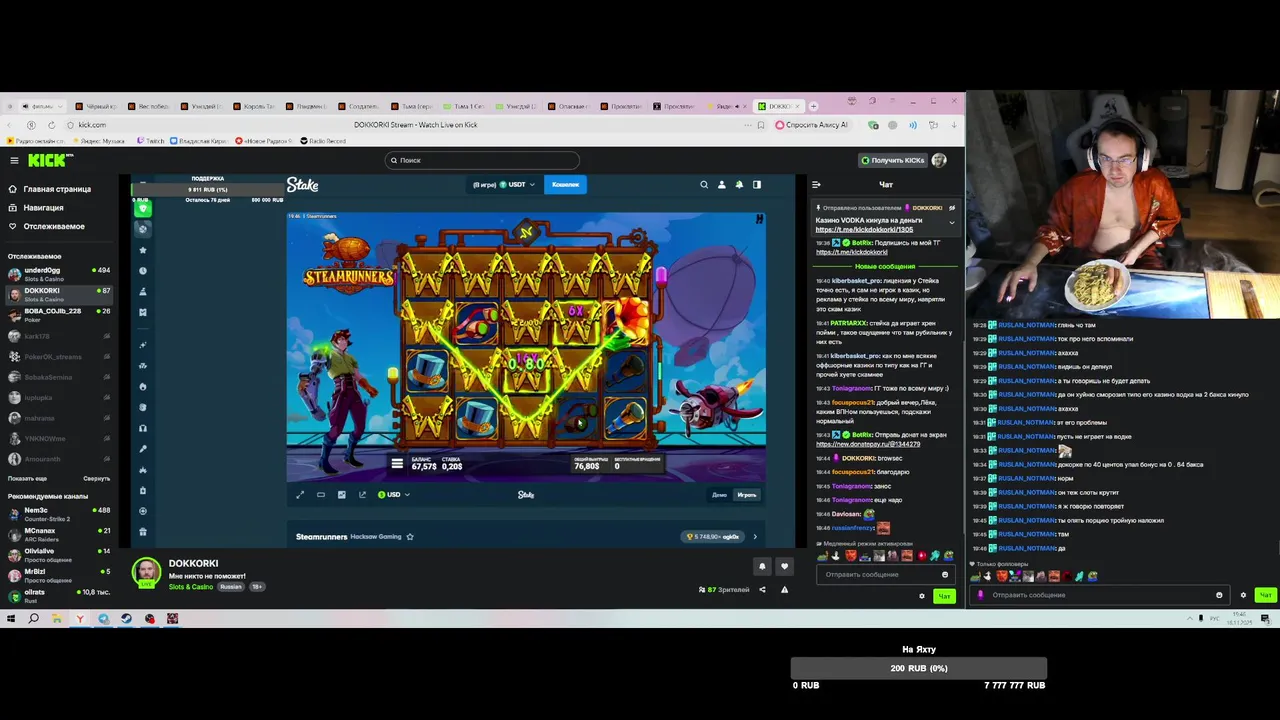The width and height of the screenshot is (1280, 720).
Task: Click the KICK logo
Action: pyautogui.click(x=48, y=160)
